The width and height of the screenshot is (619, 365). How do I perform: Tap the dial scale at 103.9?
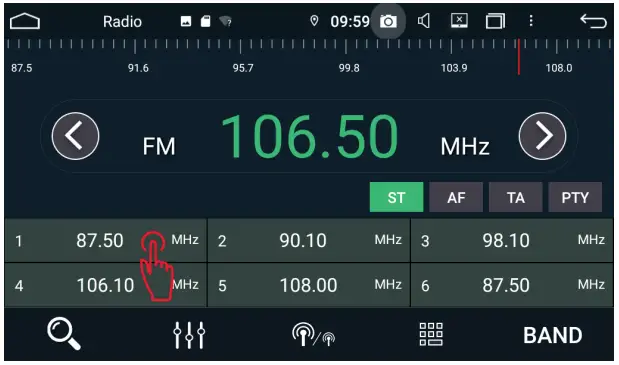pos(454,68)
